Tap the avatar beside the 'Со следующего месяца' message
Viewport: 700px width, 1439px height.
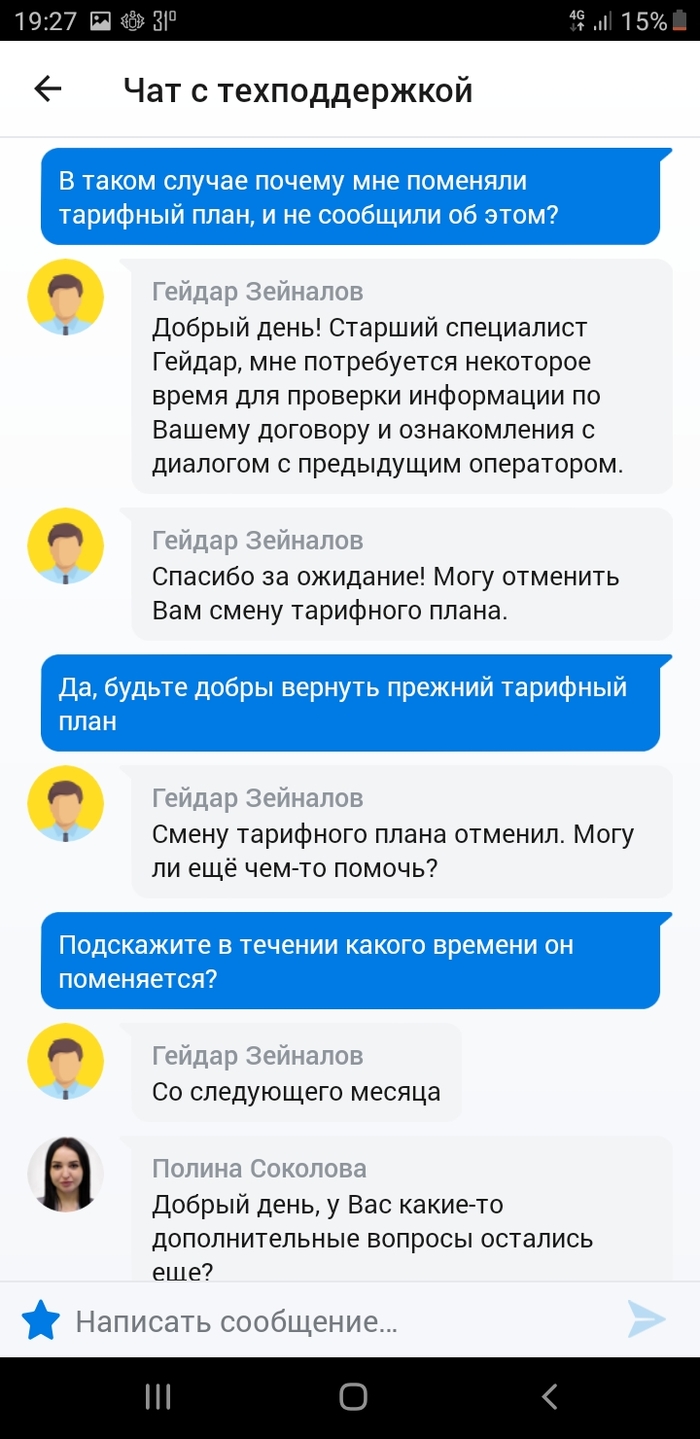(x=65, y=1061)
